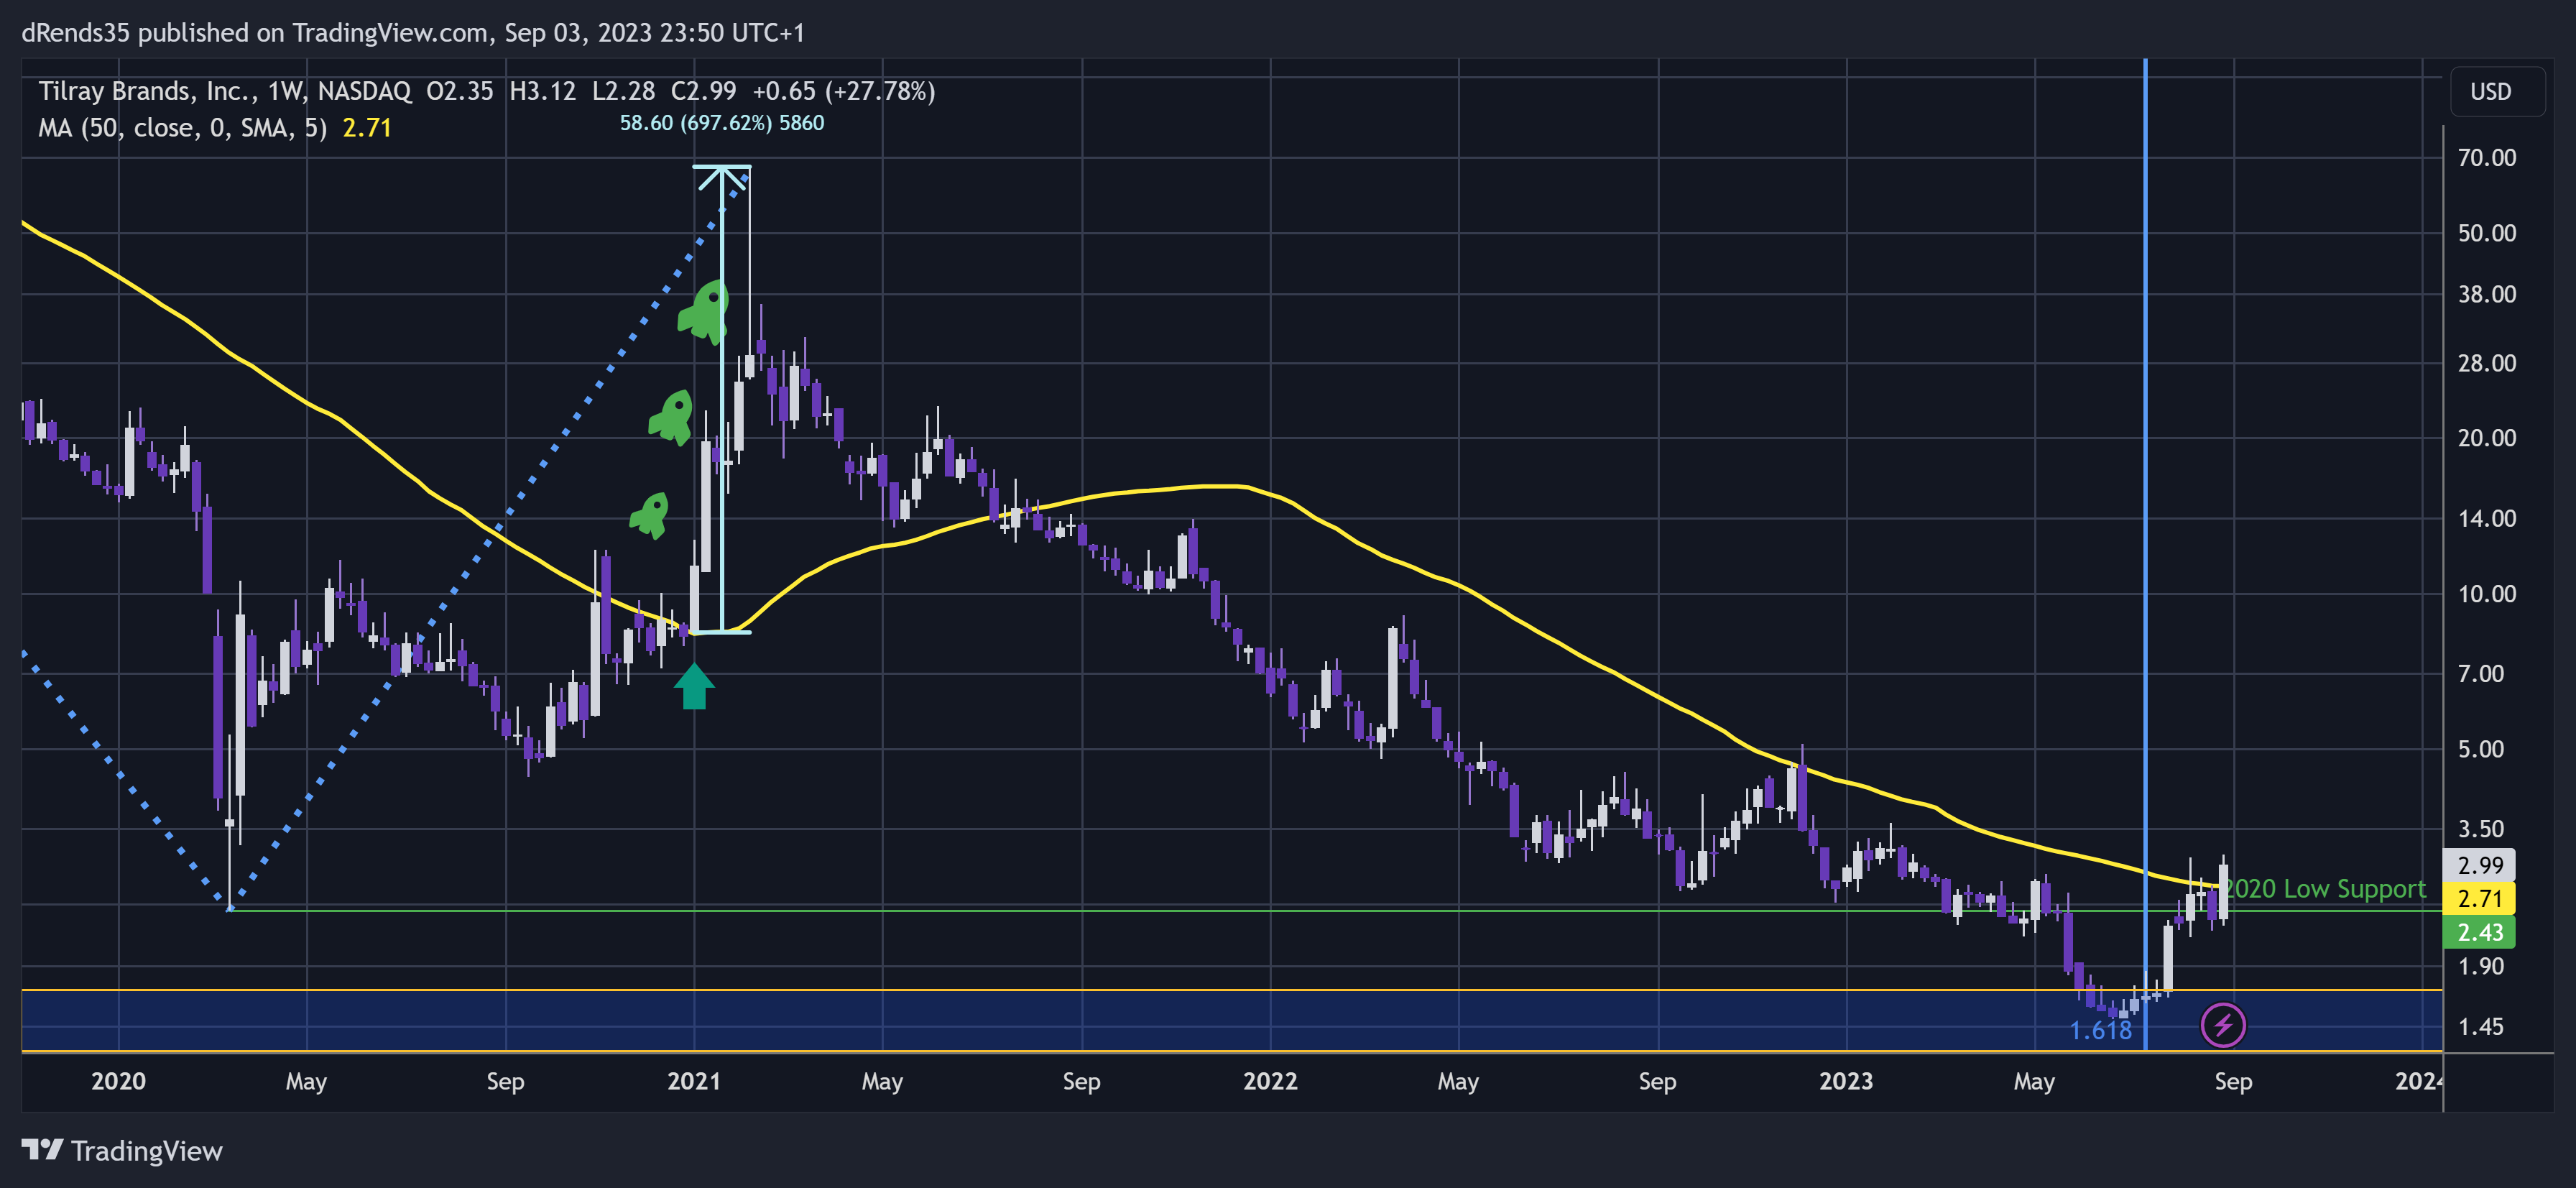The image size is (2576, 1188).
Task: Click the lowest green rocket icon
Action: click(650, 515)
